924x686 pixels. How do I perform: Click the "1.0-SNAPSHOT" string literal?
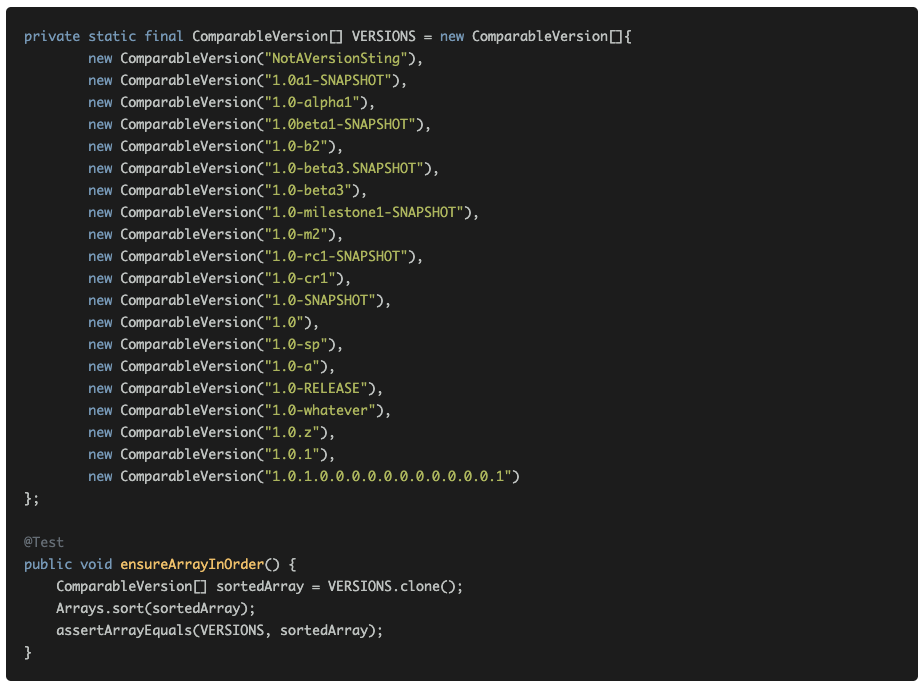(x=320, y=300)
